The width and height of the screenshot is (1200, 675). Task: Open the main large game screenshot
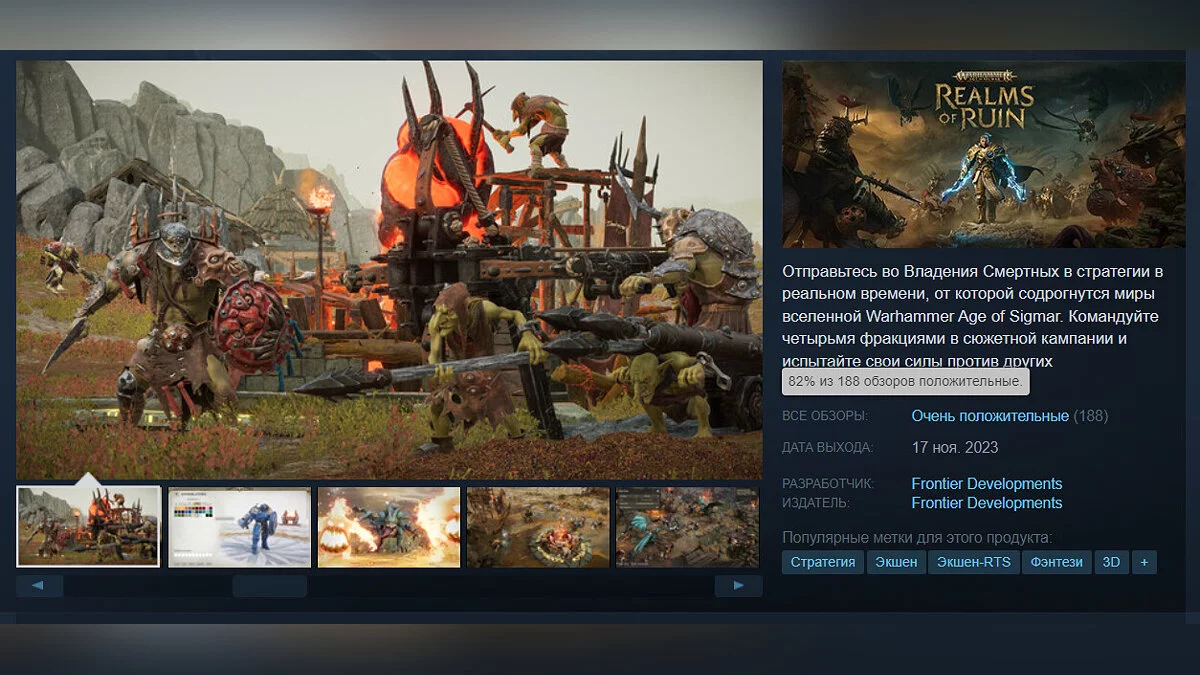click(389, 270)
